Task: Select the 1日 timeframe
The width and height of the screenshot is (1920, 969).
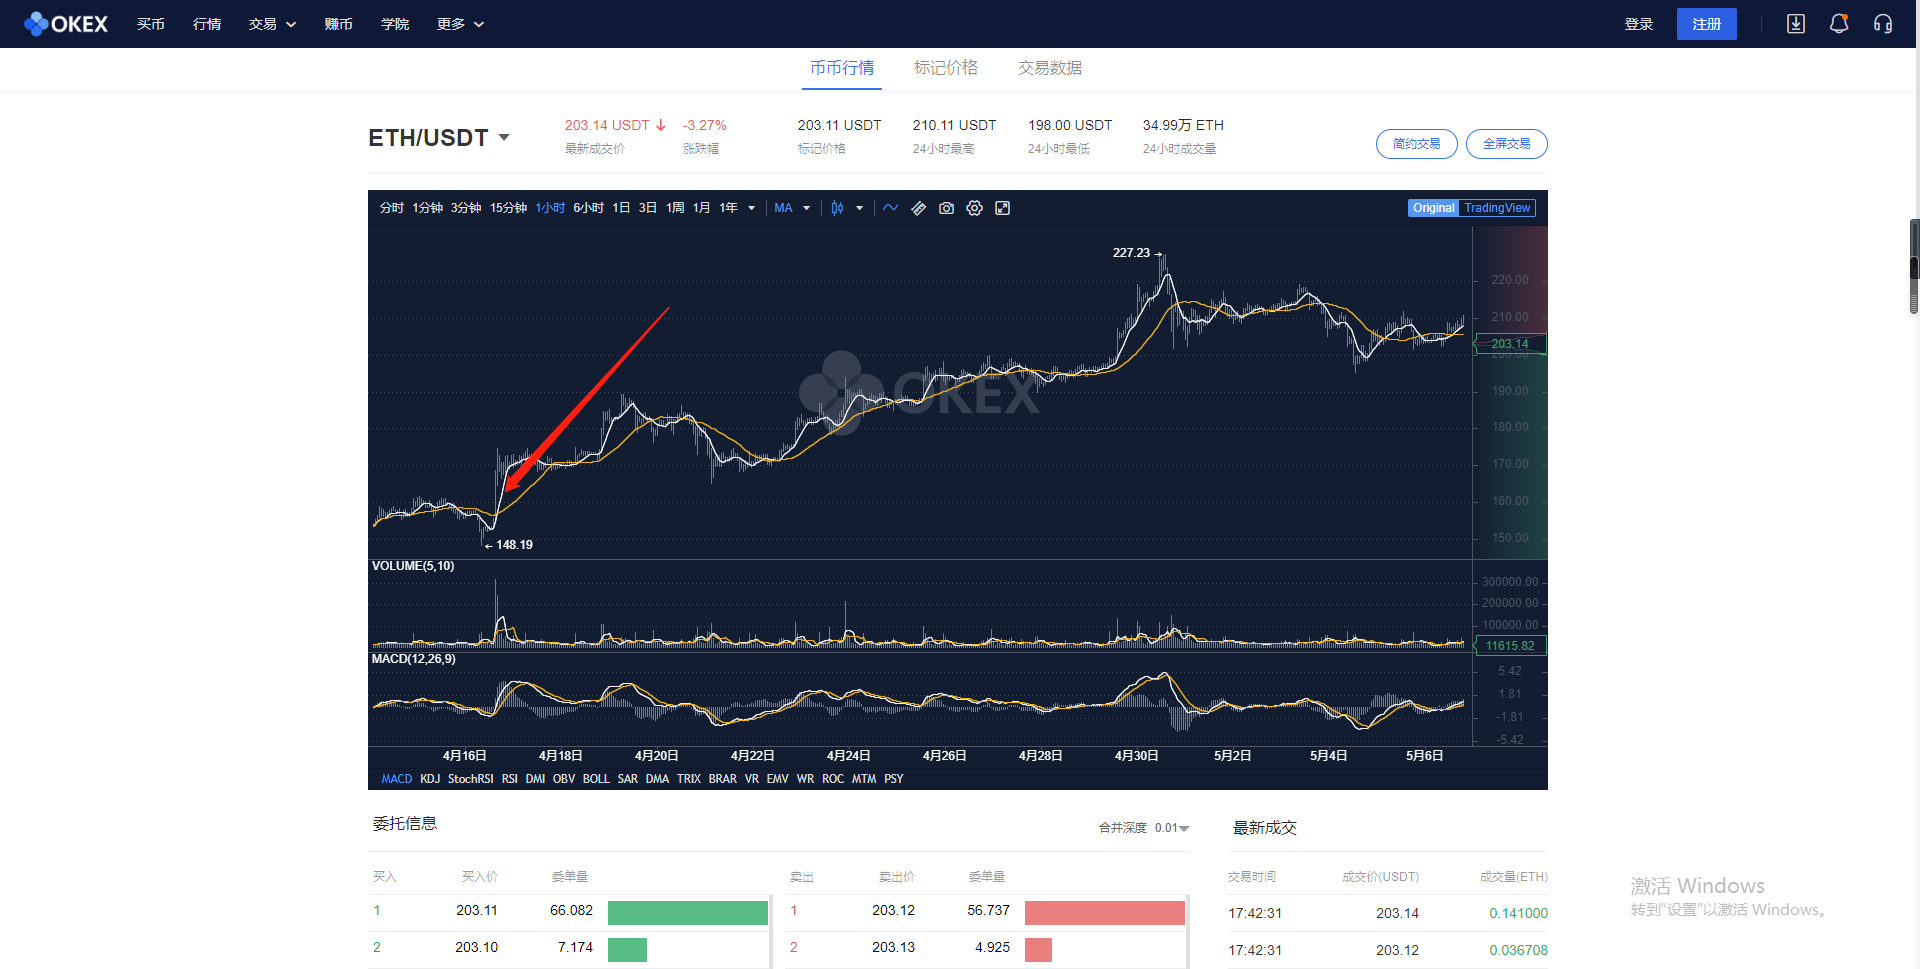Action: click(620, 208)
